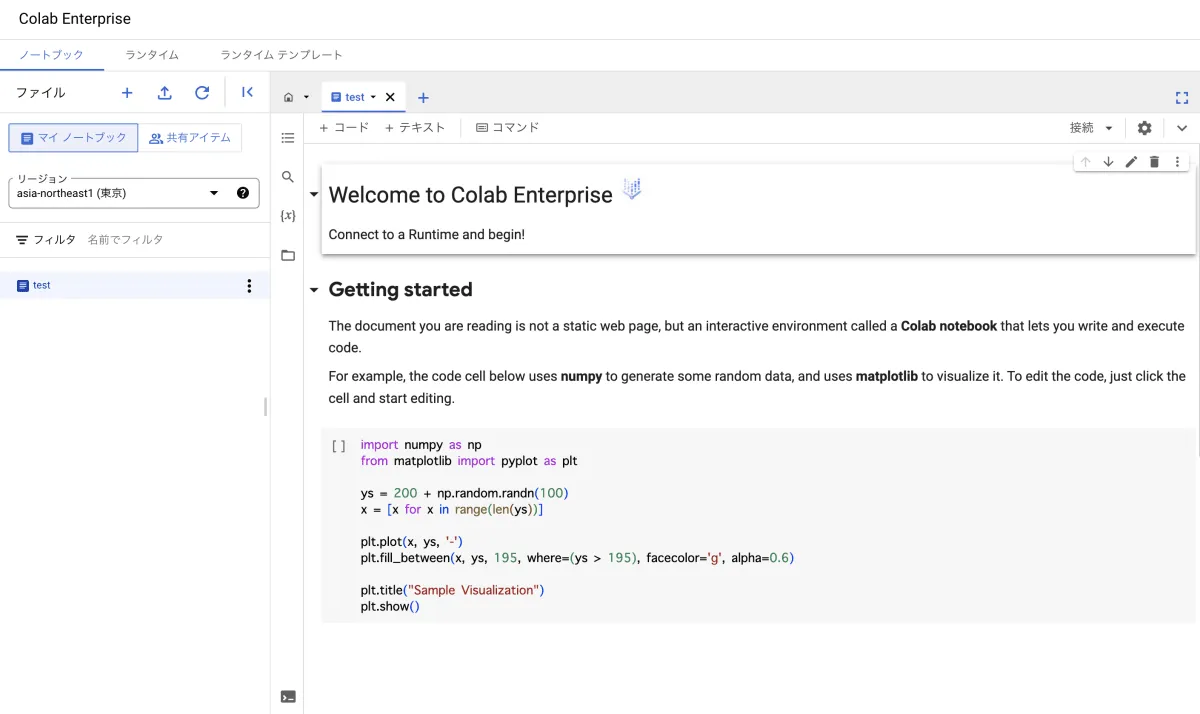Viewport: 1200px width, 714px height.
Task: Expand the 接続 dropdown arrow
Action: [x=1109, y=128]
